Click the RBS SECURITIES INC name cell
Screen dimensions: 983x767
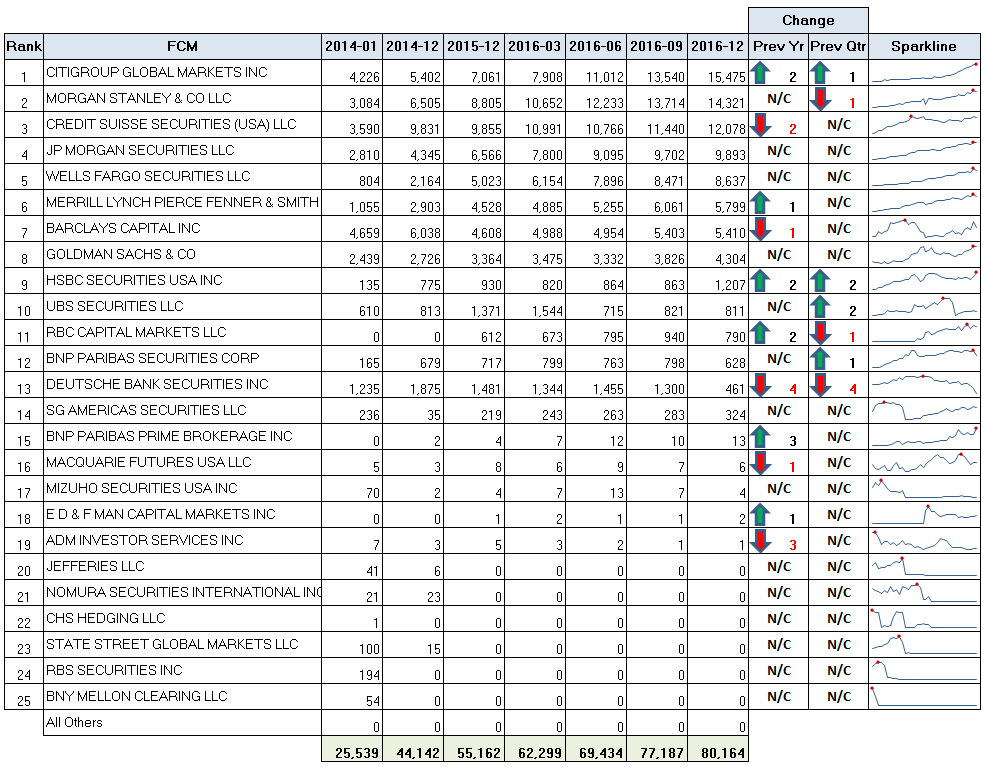coord(182,672)
